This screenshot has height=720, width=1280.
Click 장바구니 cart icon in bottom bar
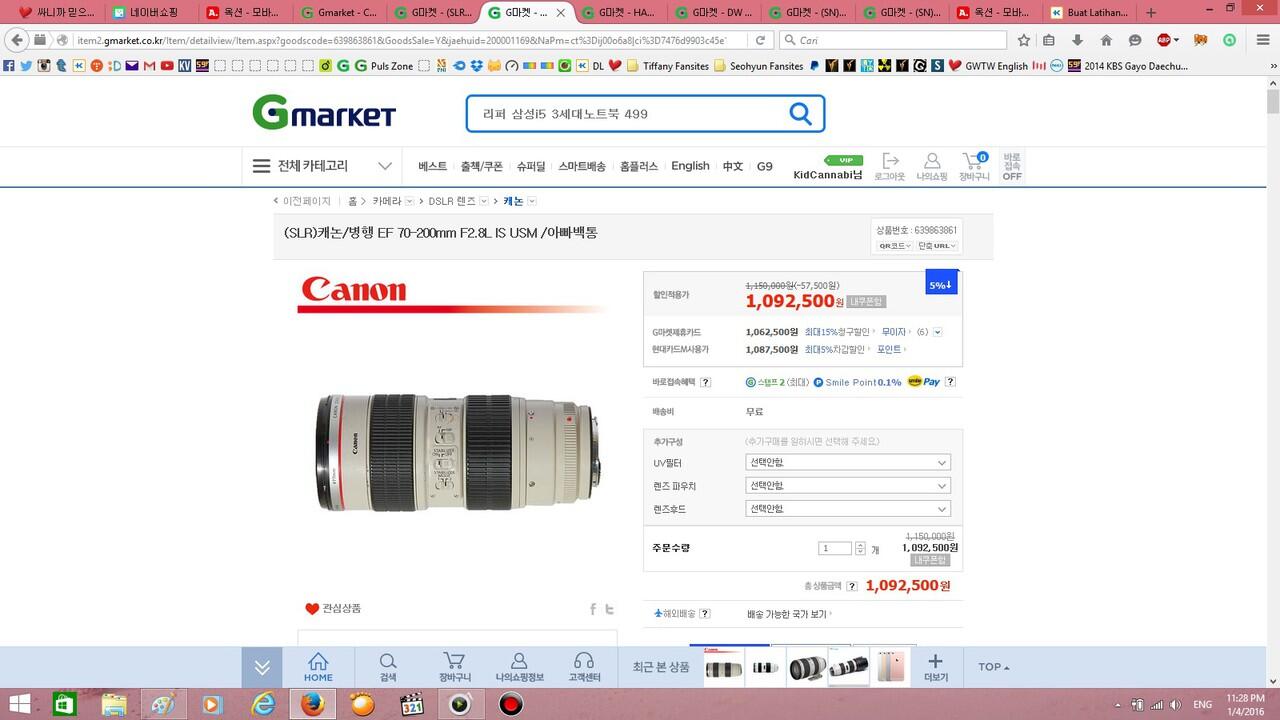454,668
